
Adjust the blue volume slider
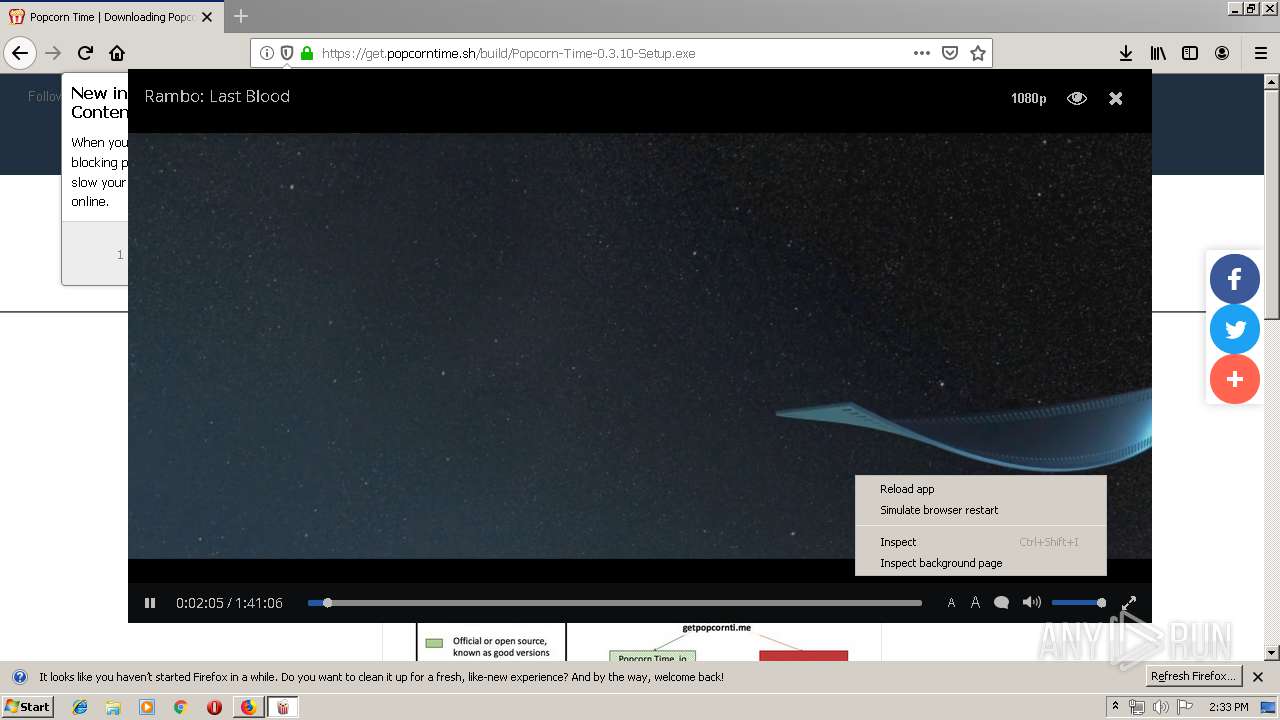coord(1078,603)
